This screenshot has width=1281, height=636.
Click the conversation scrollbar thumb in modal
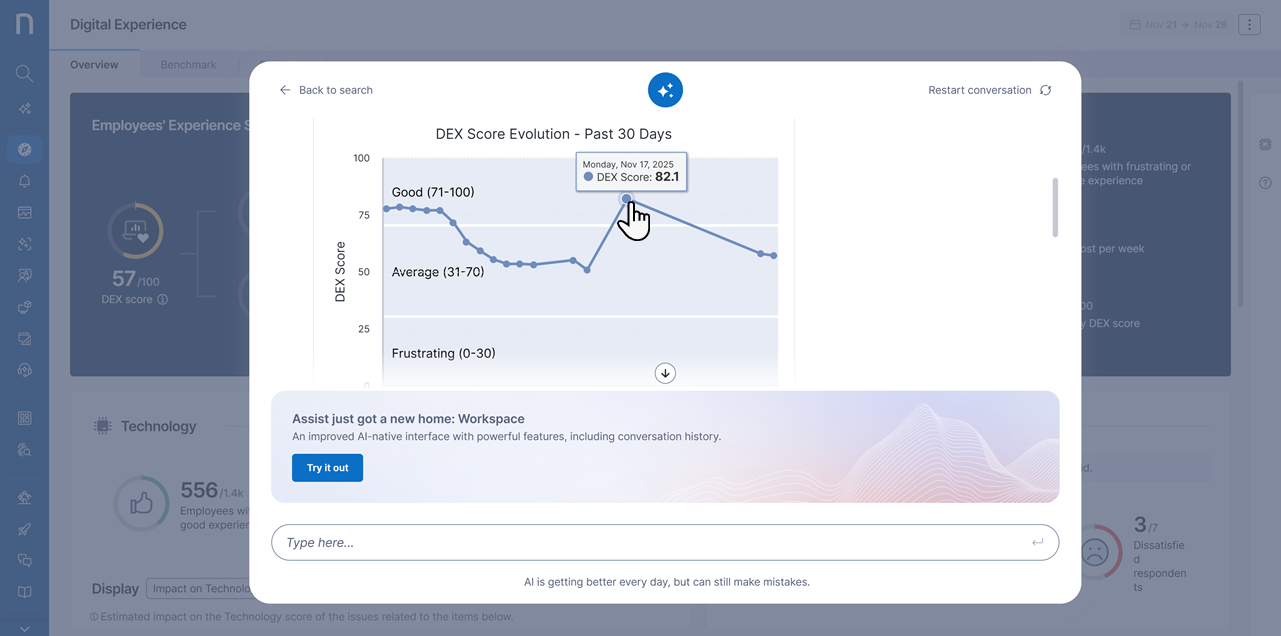pos(1055,207)
